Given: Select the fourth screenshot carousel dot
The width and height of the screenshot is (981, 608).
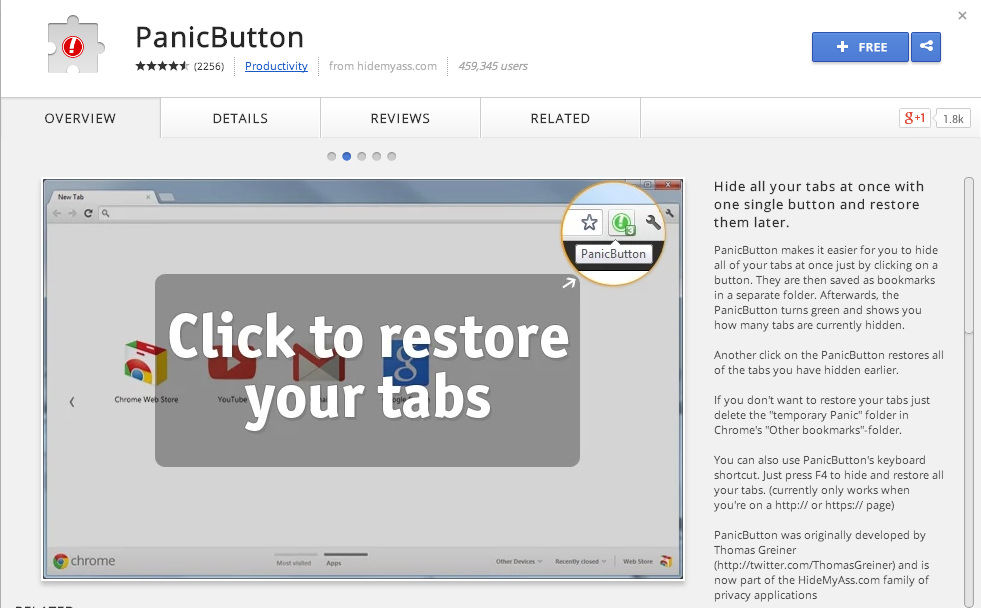Looking at the screenshot, I should click(377, 156).
